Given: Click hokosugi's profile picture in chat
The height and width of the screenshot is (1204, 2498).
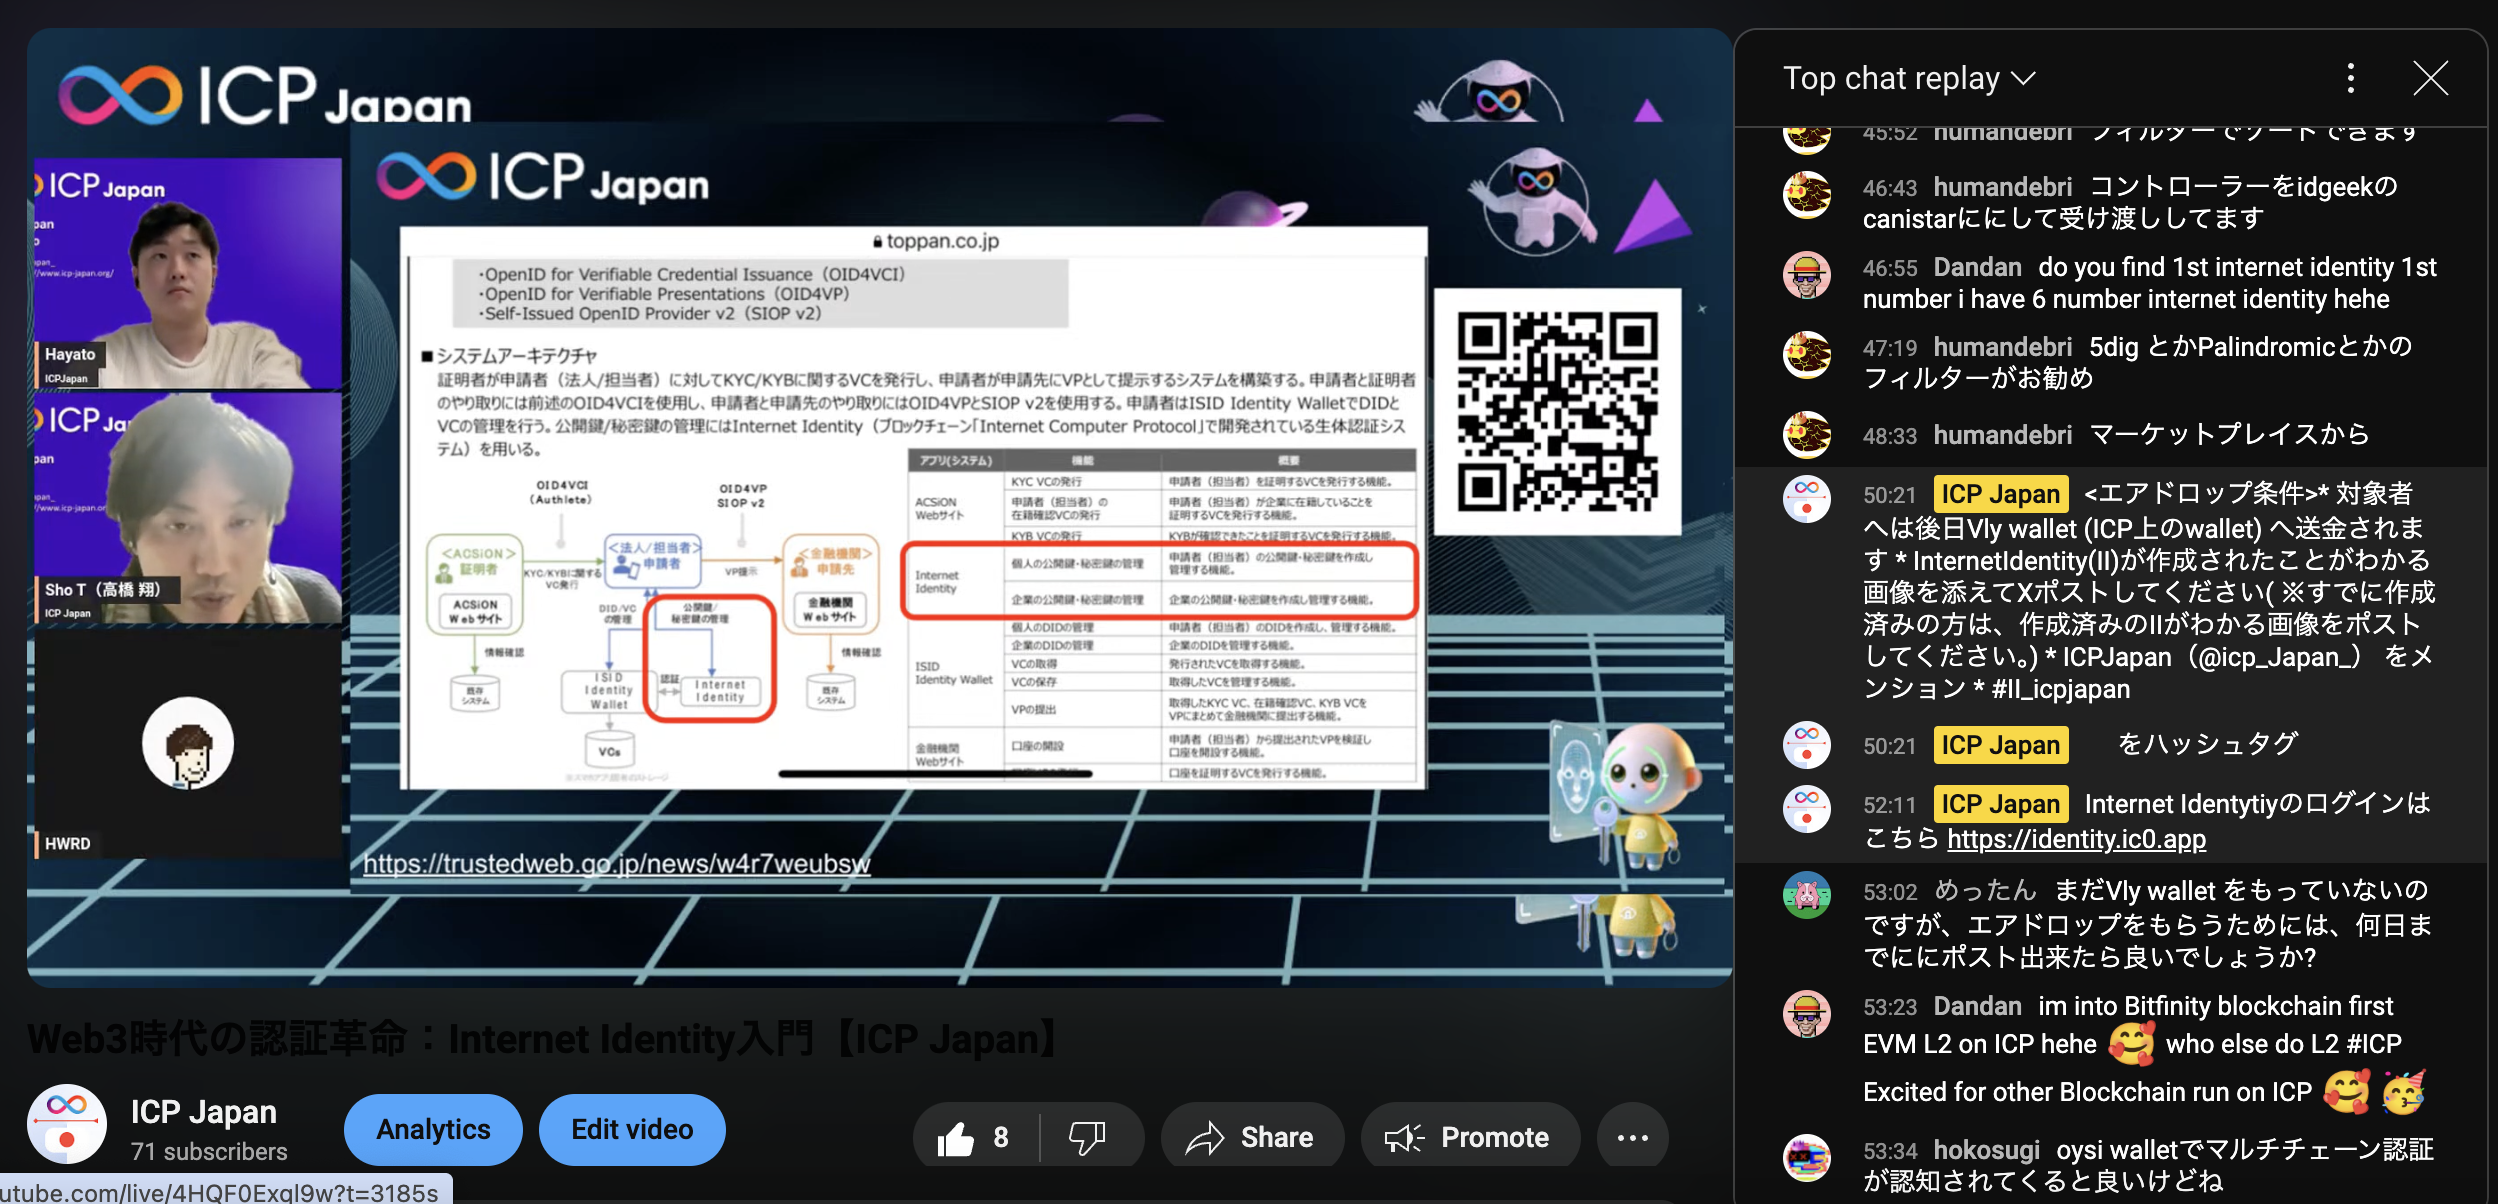Looking at the screenshot, I should click(1807, 1160).
